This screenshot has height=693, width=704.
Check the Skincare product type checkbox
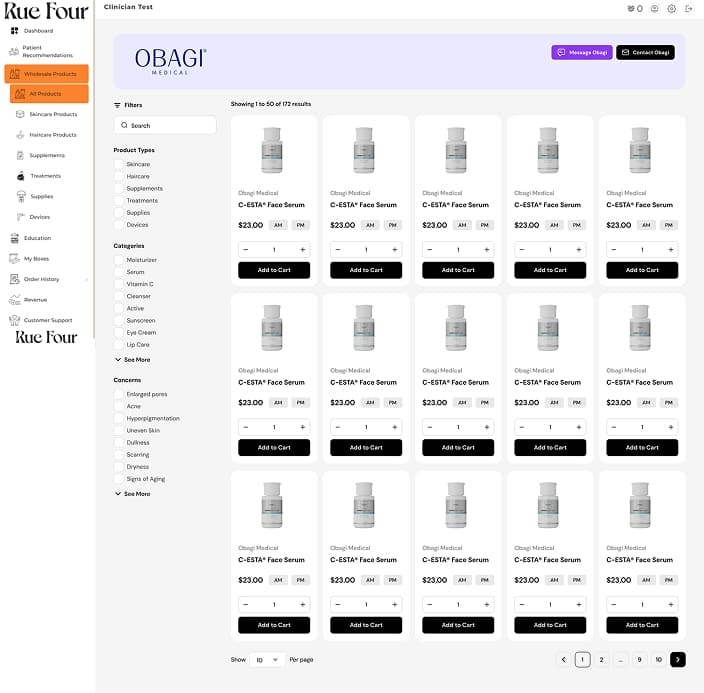pyautogui.click(x=119, y=164)
